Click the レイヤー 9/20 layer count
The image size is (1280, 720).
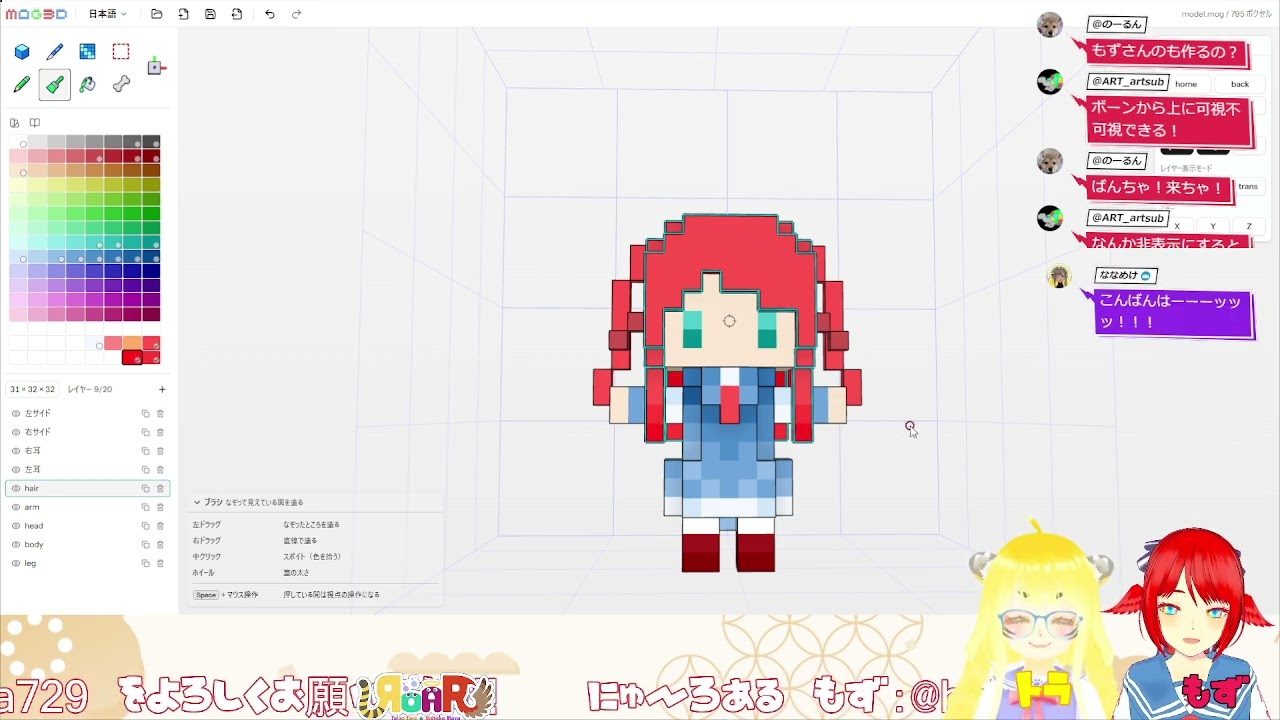coord(90,389)
